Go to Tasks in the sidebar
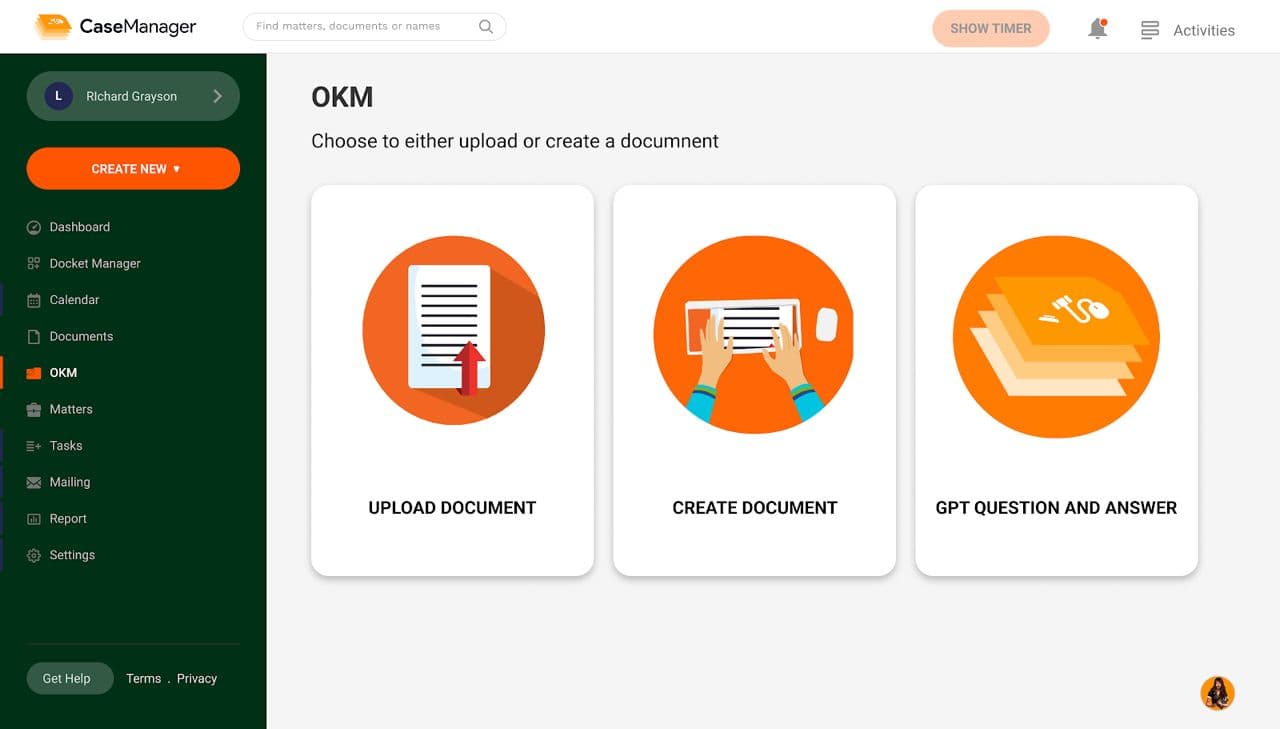1280x729 pixels. point(66,446)
